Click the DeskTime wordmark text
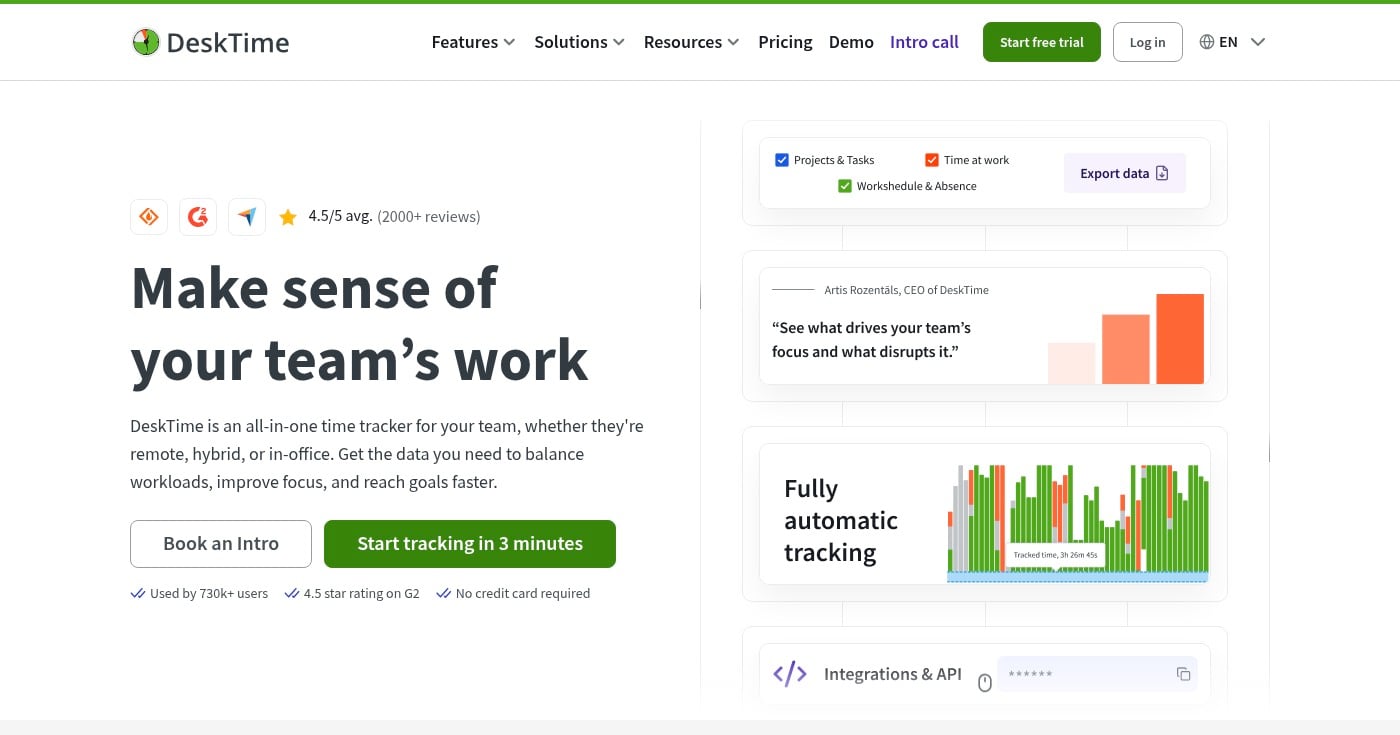This screenshot has height=735, width=1400. [x=228, y=42]
